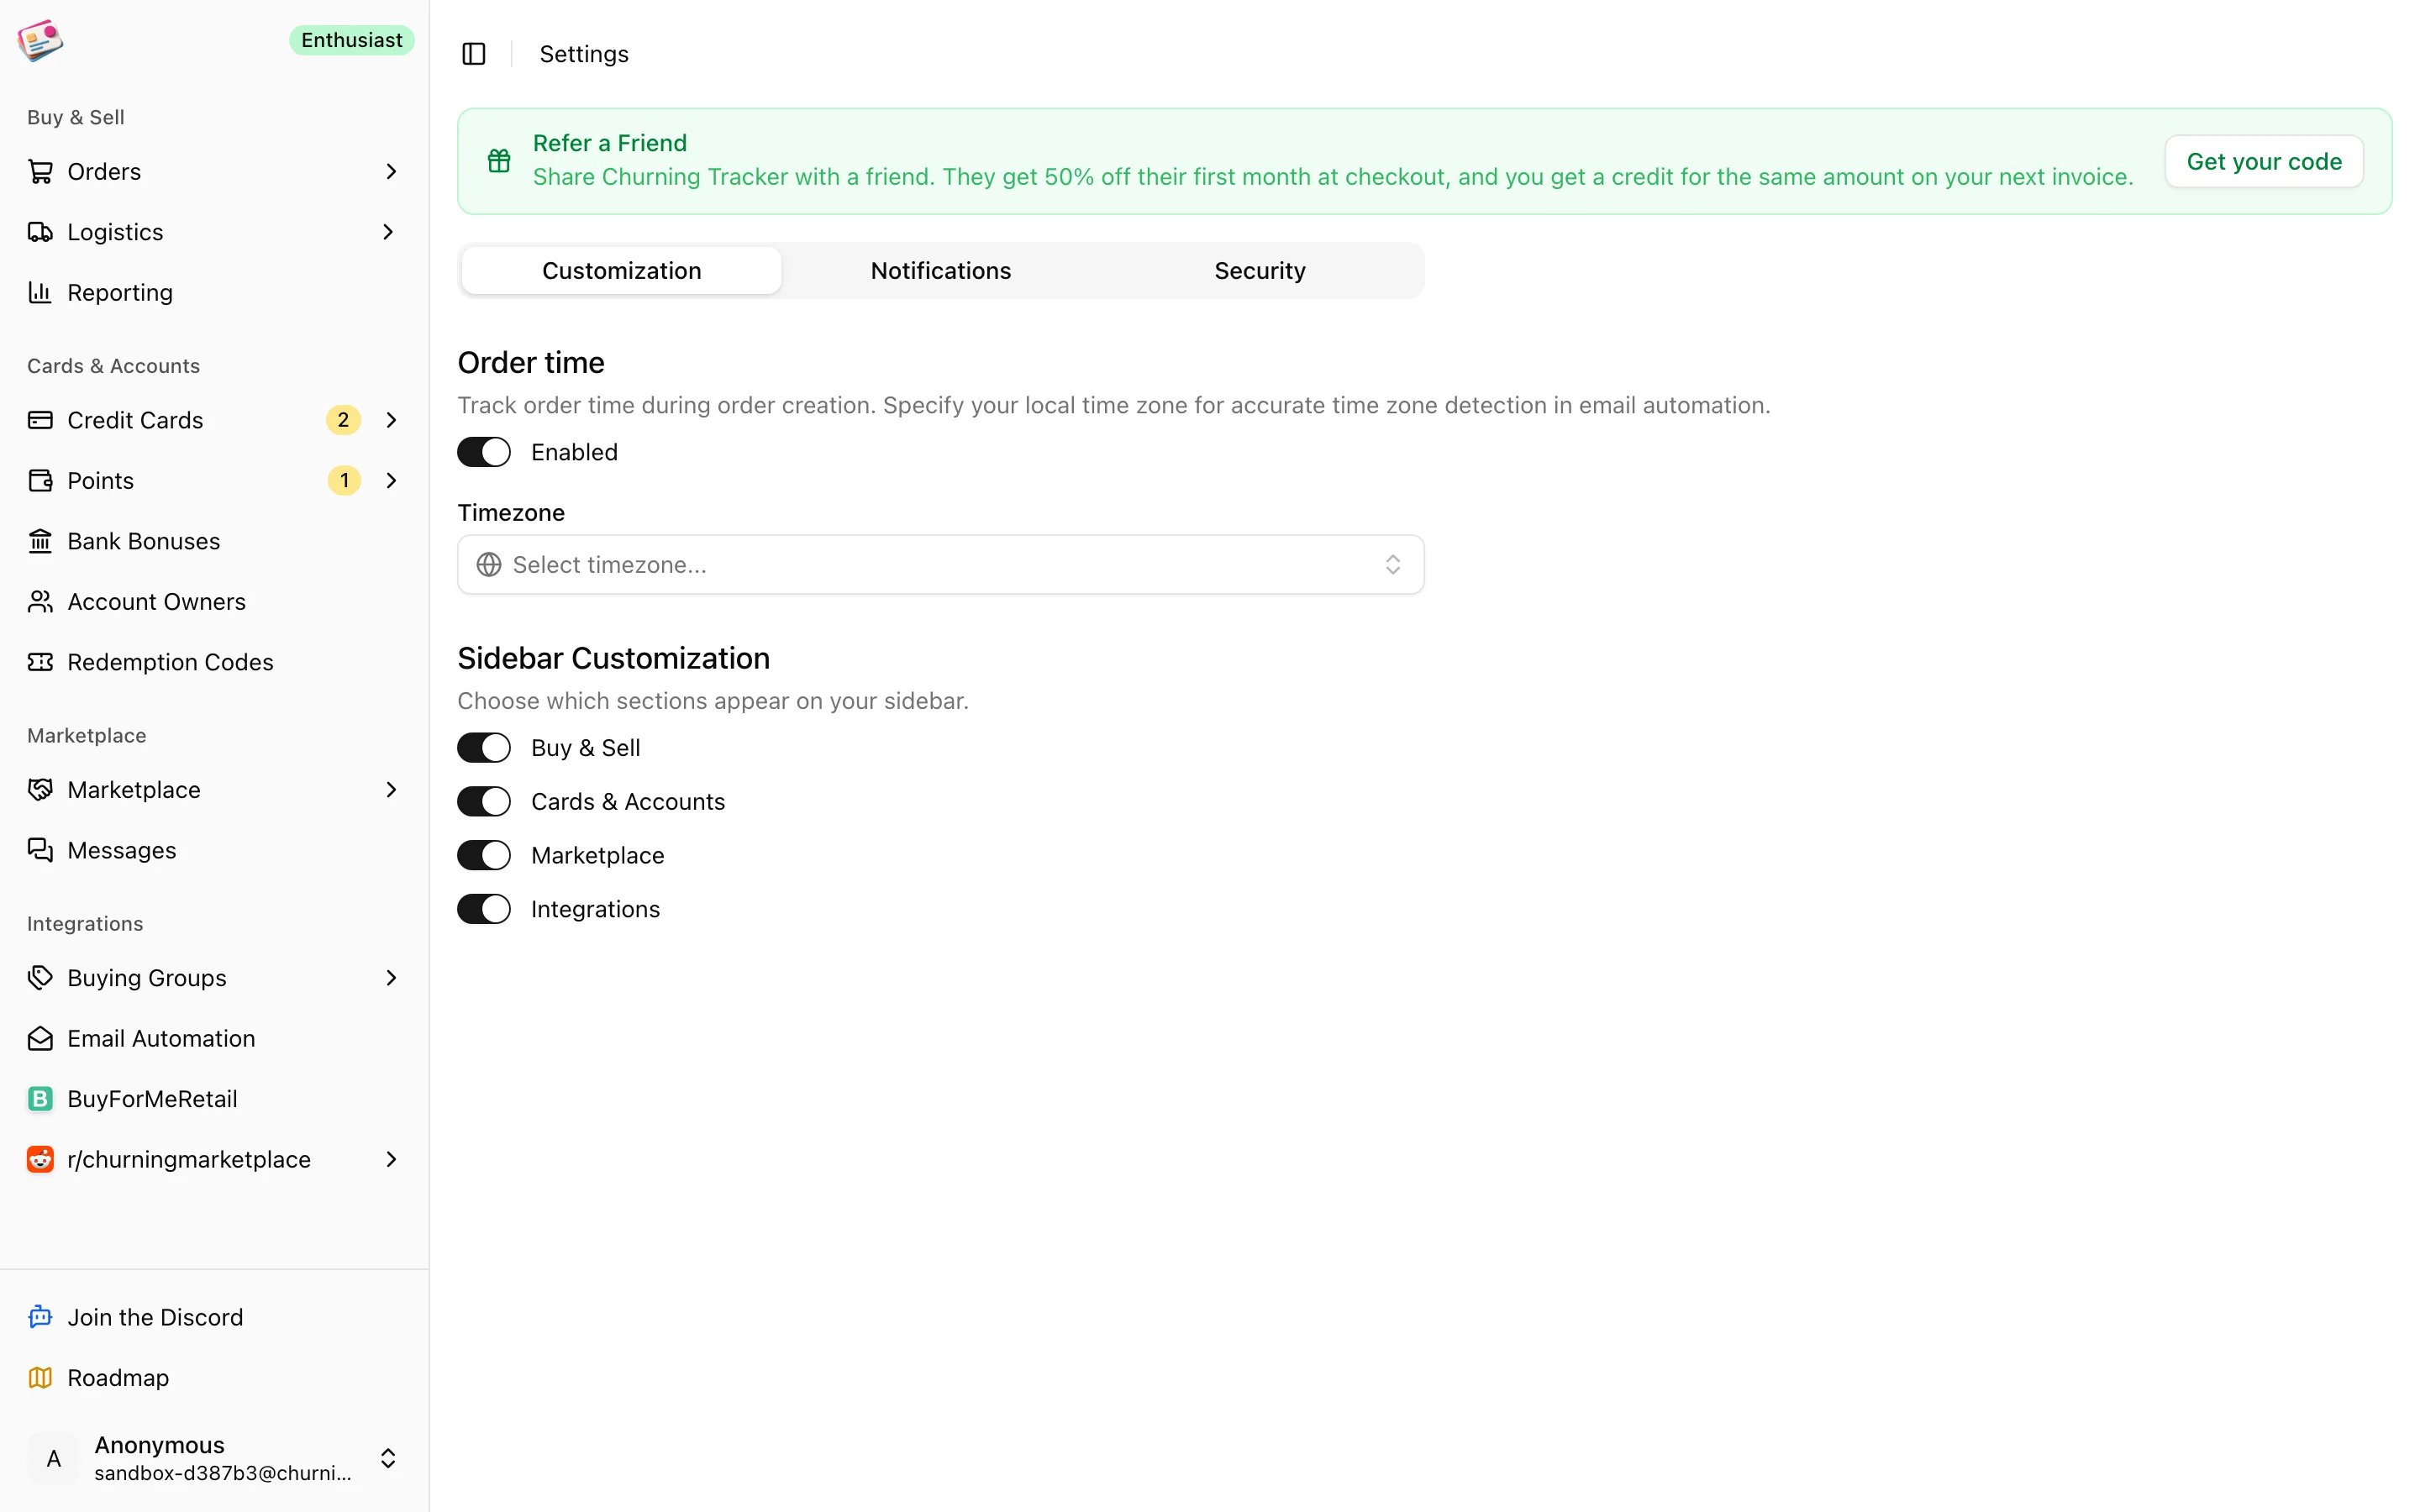Image resolution: width=2420 pixels, height=1512 pixels.
Task: Expand the Points submenu chevron
Action: (391, 481)
